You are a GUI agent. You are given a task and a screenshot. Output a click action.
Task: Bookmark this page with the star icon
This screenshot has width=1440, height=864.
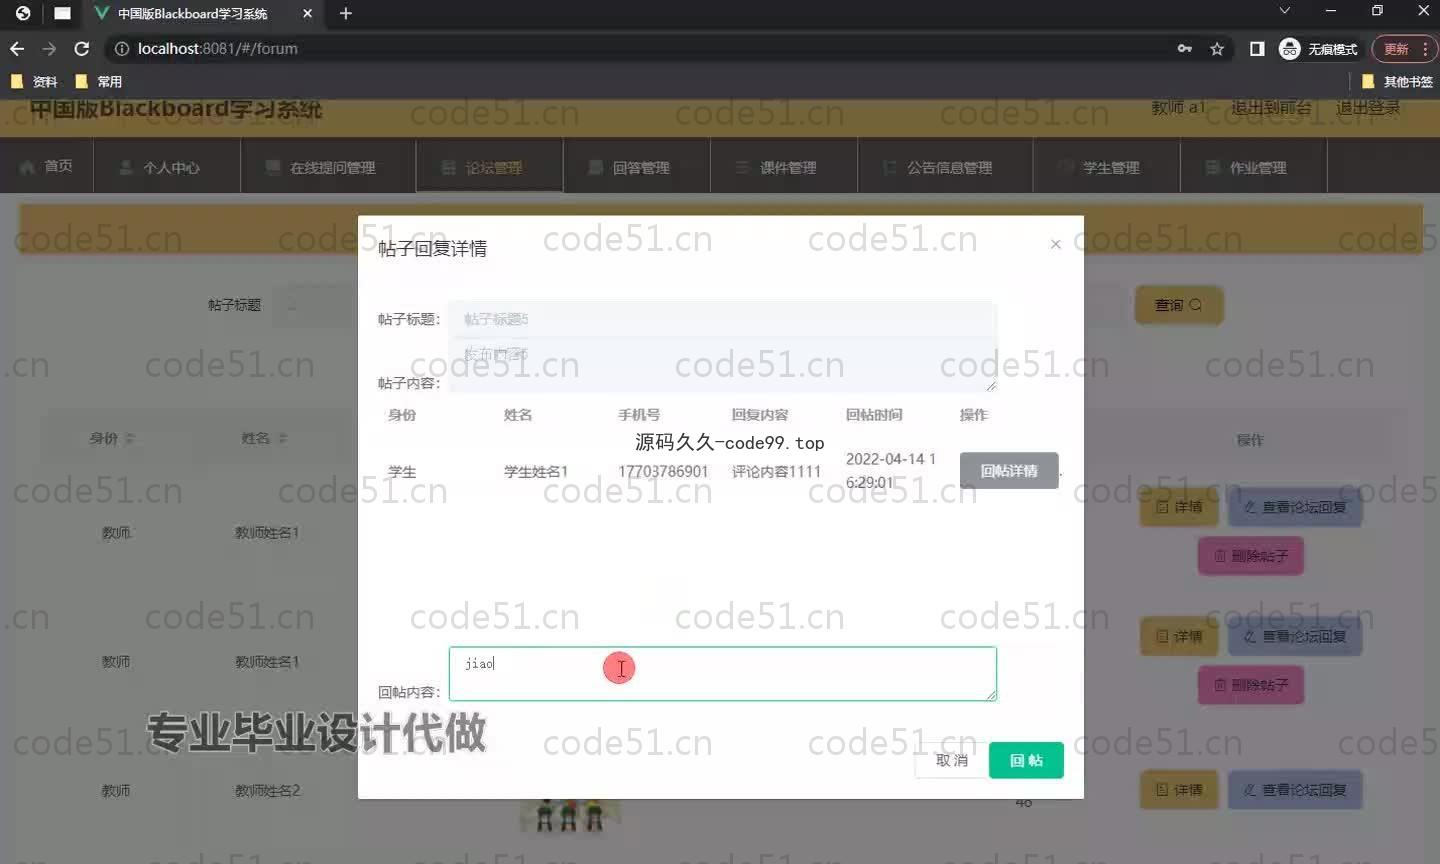[x=1217, y=48]
